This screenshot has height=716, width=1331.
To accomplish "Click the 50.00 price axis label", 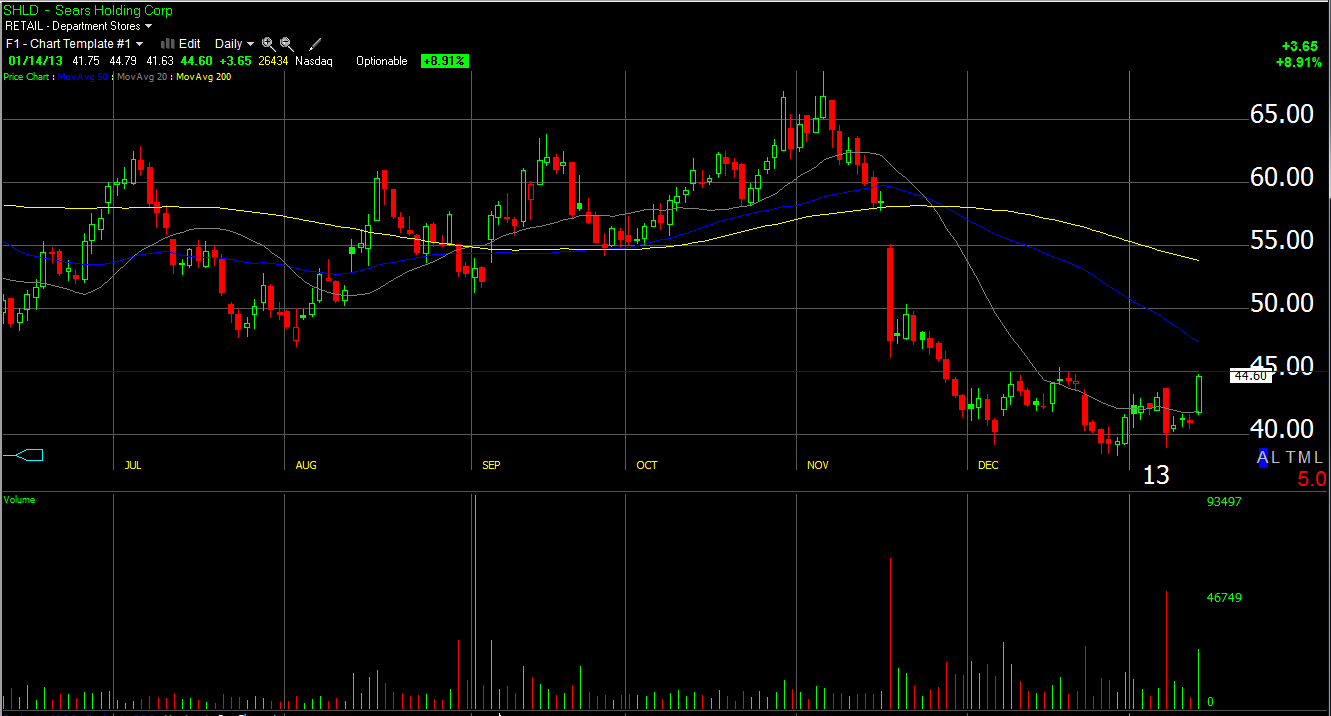I will (1282, 303).
